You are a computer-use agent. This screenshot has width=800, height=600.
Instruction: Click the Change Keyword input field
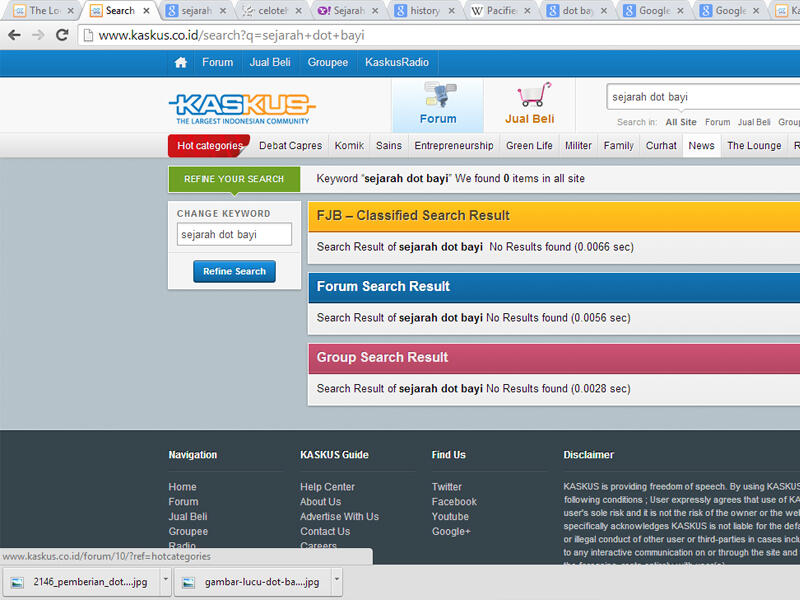coord(234,235)
